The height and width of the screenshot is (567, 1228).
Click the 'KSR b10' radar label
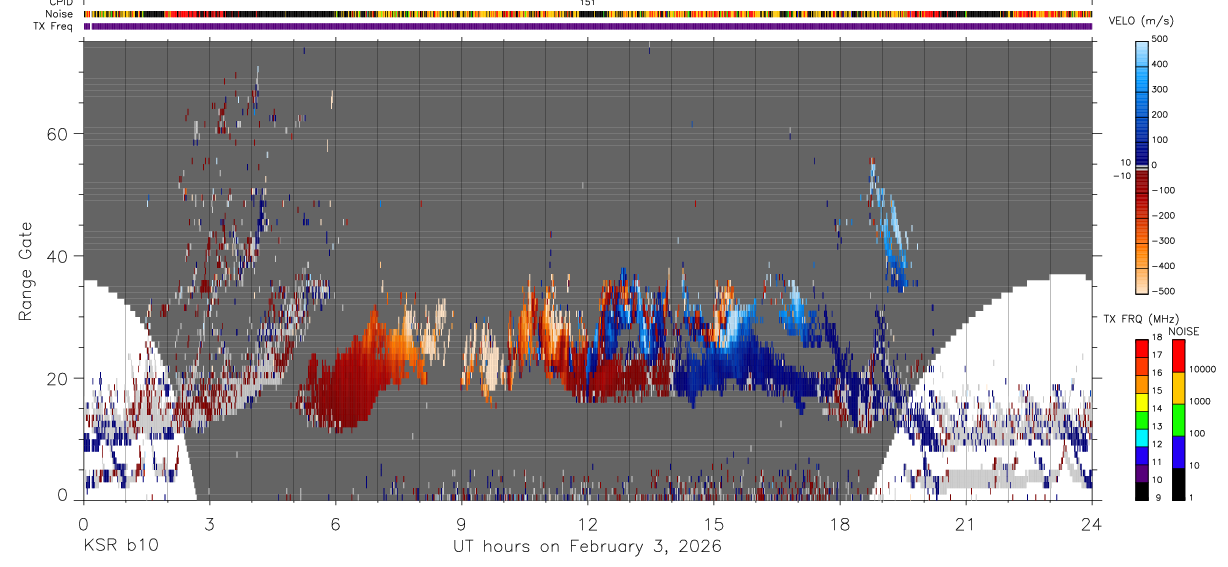[120, 546]
